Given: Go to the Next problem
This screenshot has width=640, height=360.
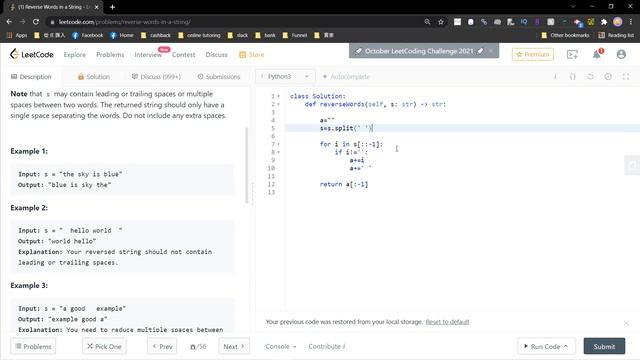Looking at the screenshot, I should (234, 347).
